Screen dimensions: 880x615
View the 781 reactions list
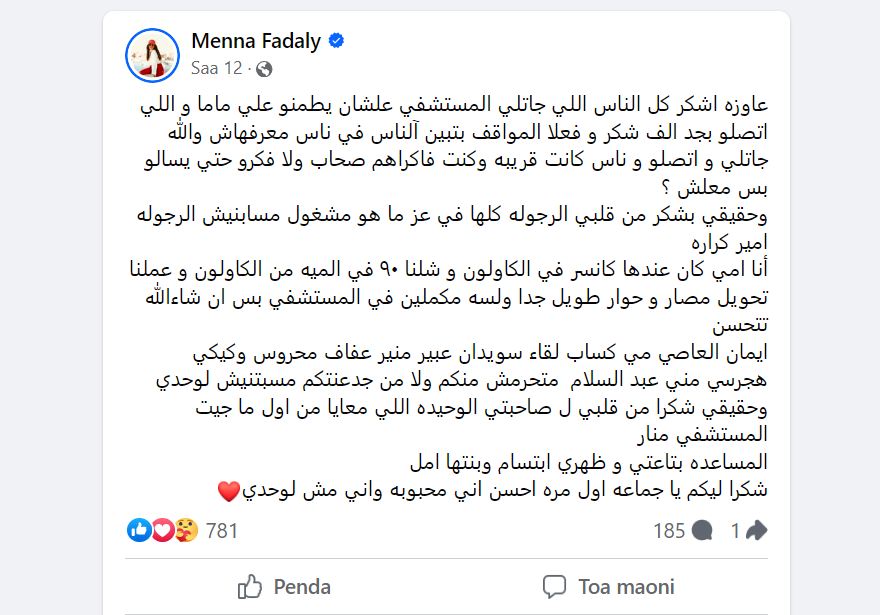[x=222, y=531]
